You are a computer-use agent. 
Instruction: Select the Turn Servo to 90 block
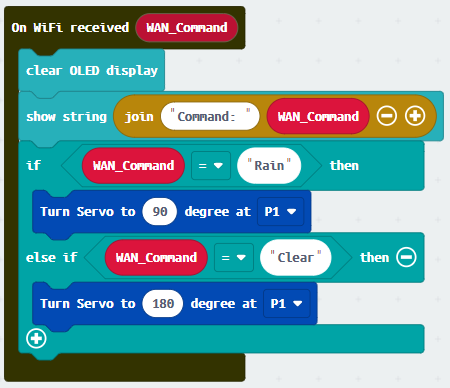coord(88,212)
